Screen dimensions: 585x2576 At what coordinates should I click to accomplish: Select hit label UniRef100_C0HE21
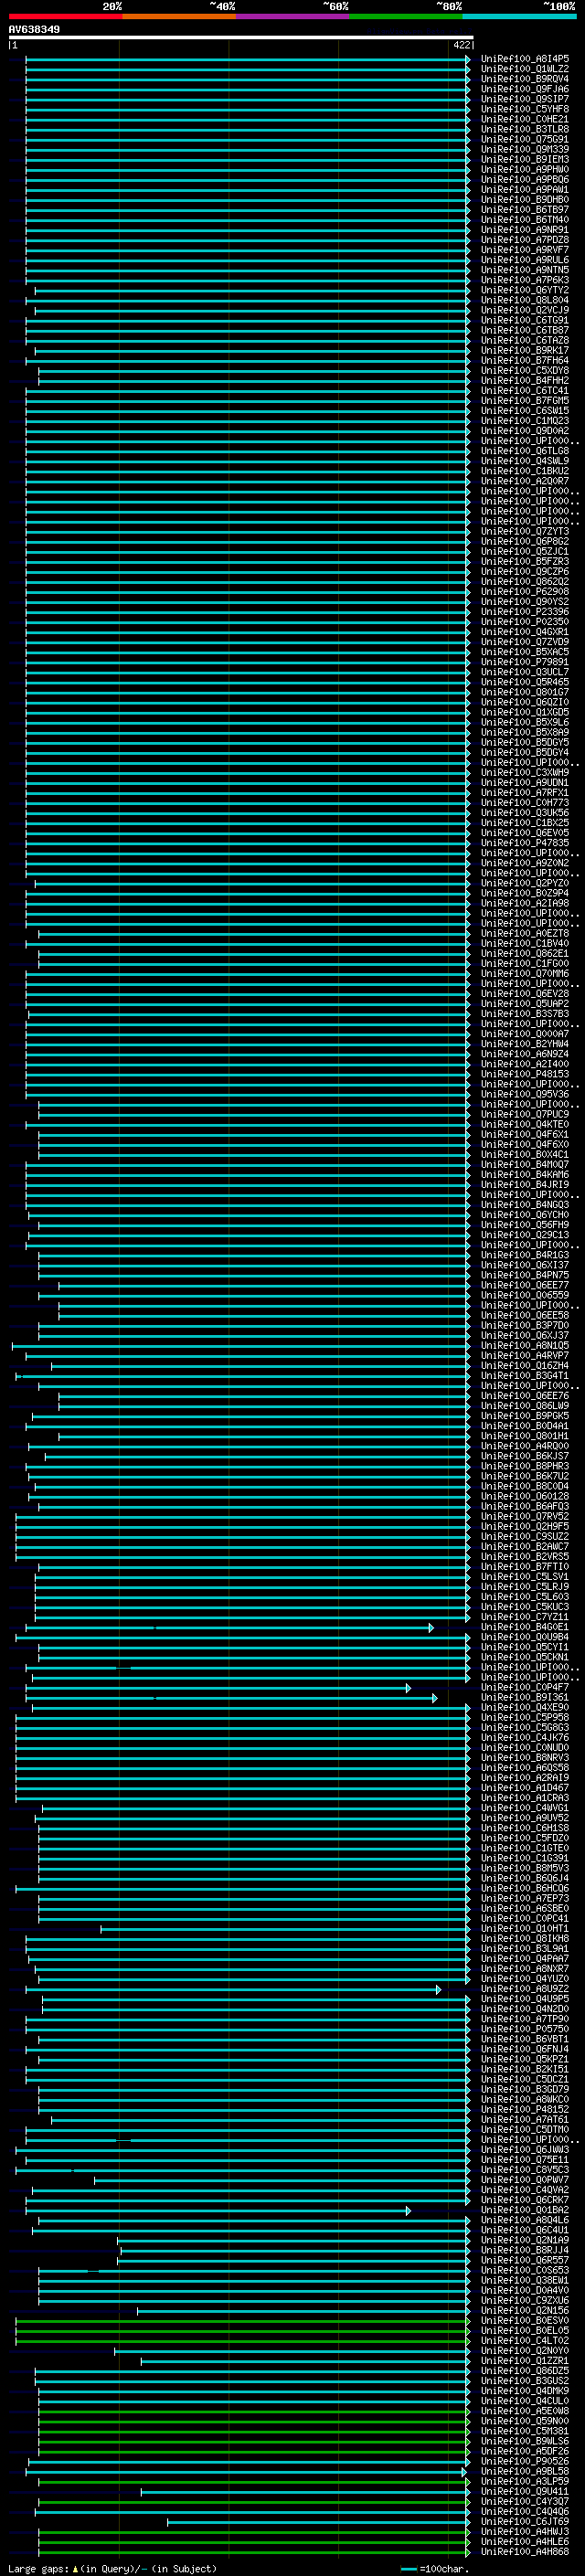pos(525,119)
